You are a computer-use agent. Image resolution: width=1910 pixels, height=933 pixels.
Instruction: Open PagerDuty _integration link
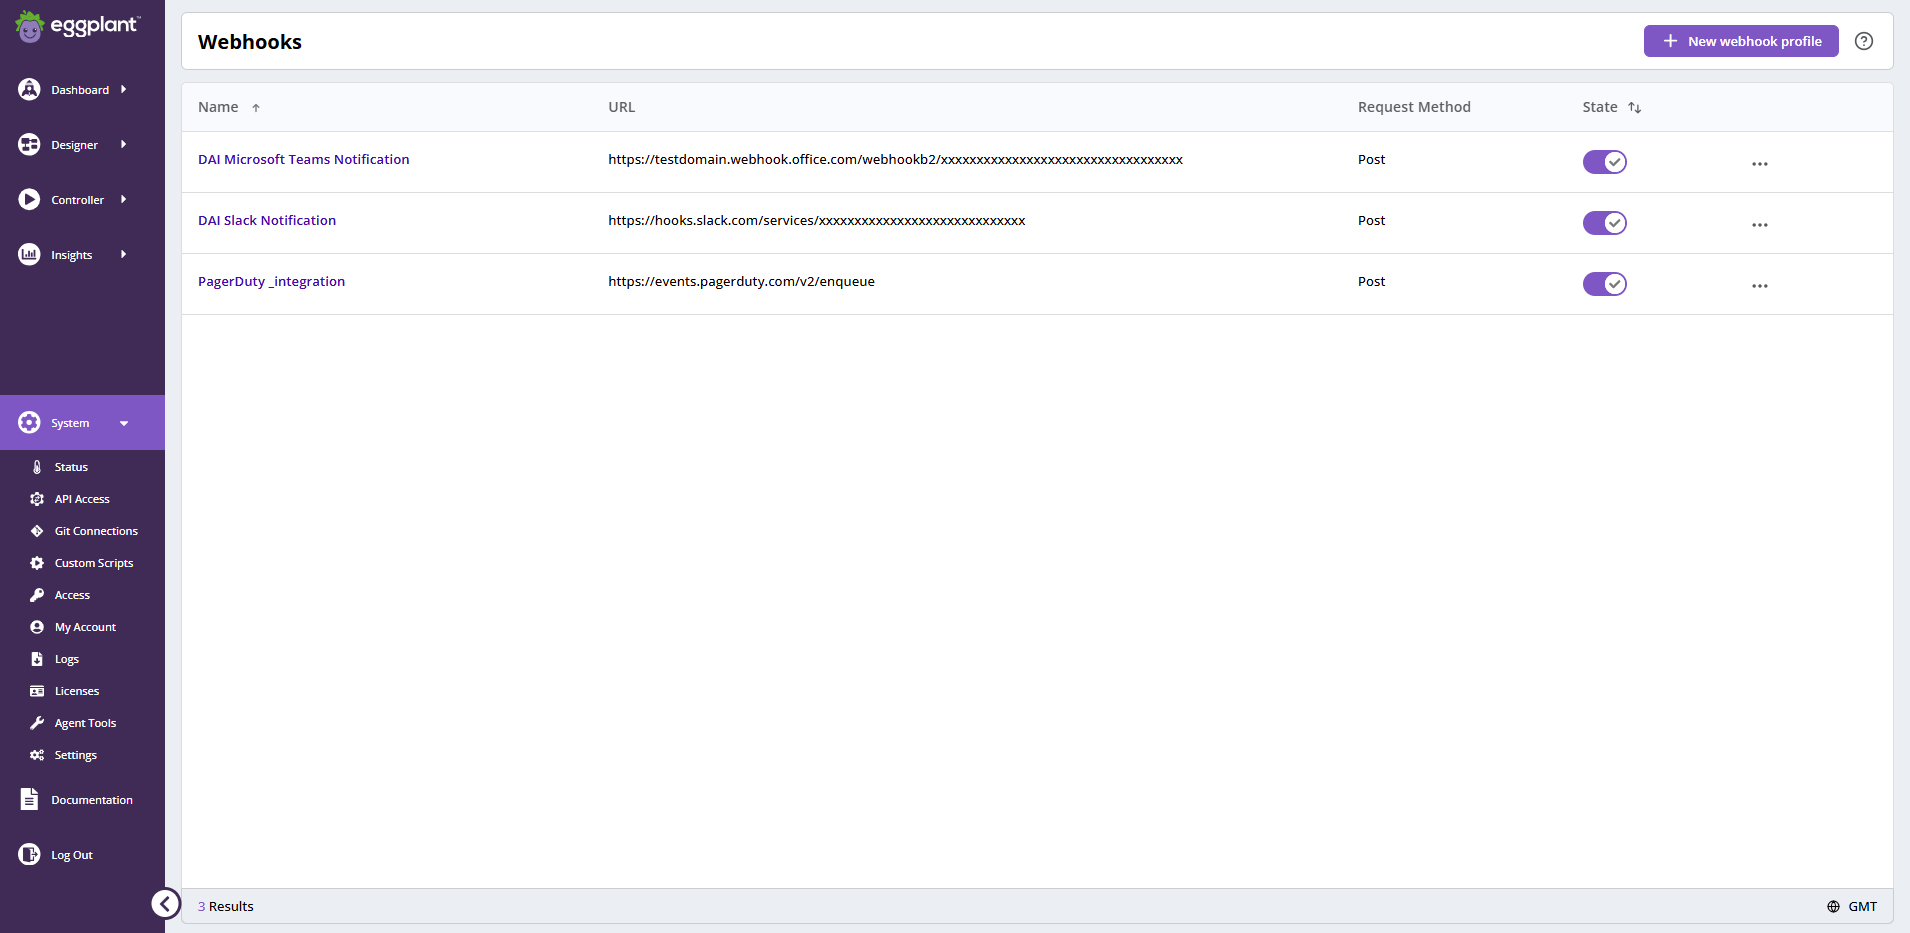pyautogui.click(x=271, y=281)
